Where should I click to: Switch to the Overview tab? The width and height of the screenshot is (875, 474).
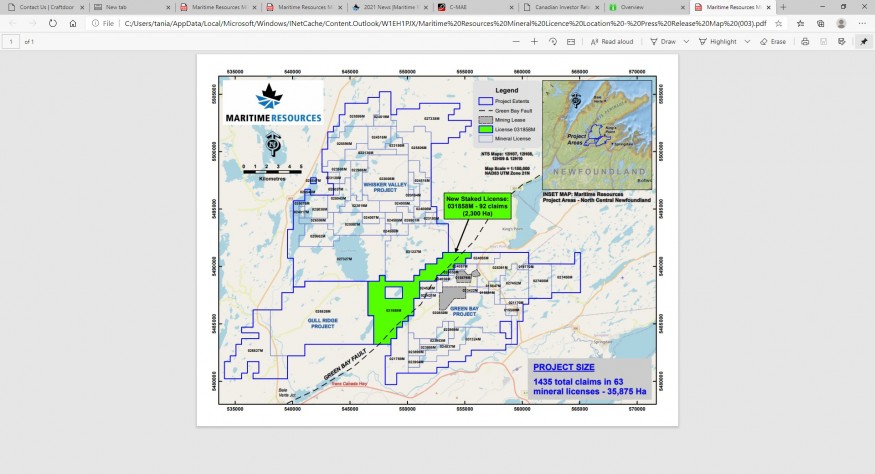pos(646,7)
